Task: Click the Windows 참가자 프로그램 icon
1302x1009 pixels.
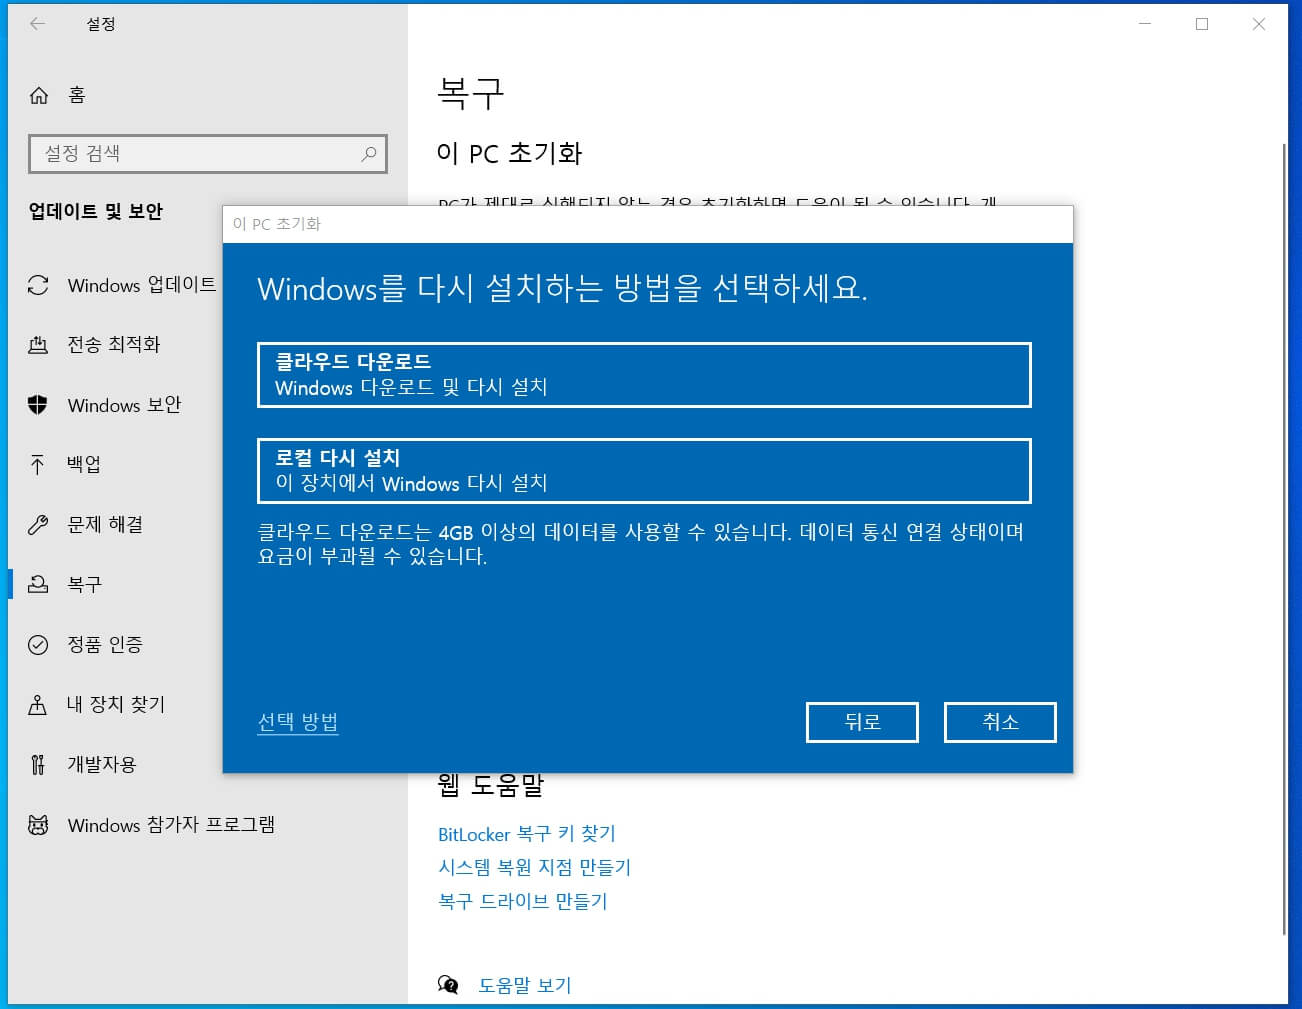Action: [38, 824]
